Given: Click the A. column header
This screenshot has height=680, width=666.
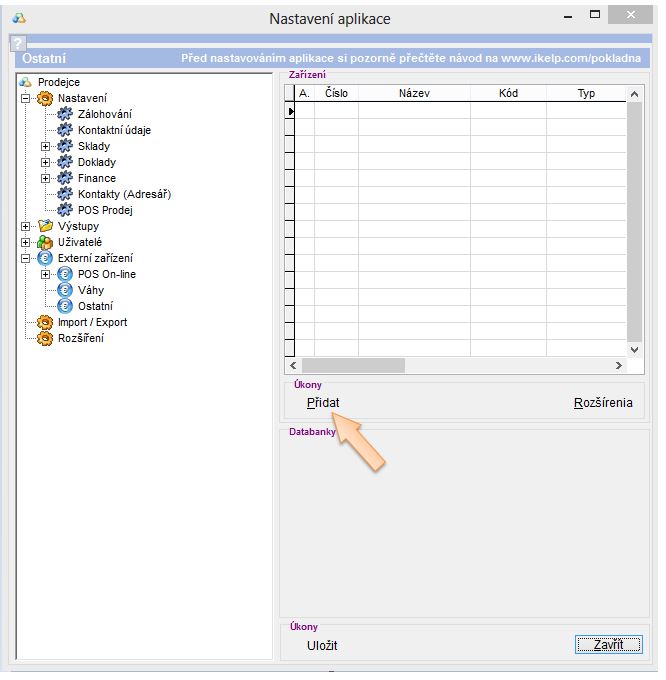Looking at the screenshot, I should point(304,93).
